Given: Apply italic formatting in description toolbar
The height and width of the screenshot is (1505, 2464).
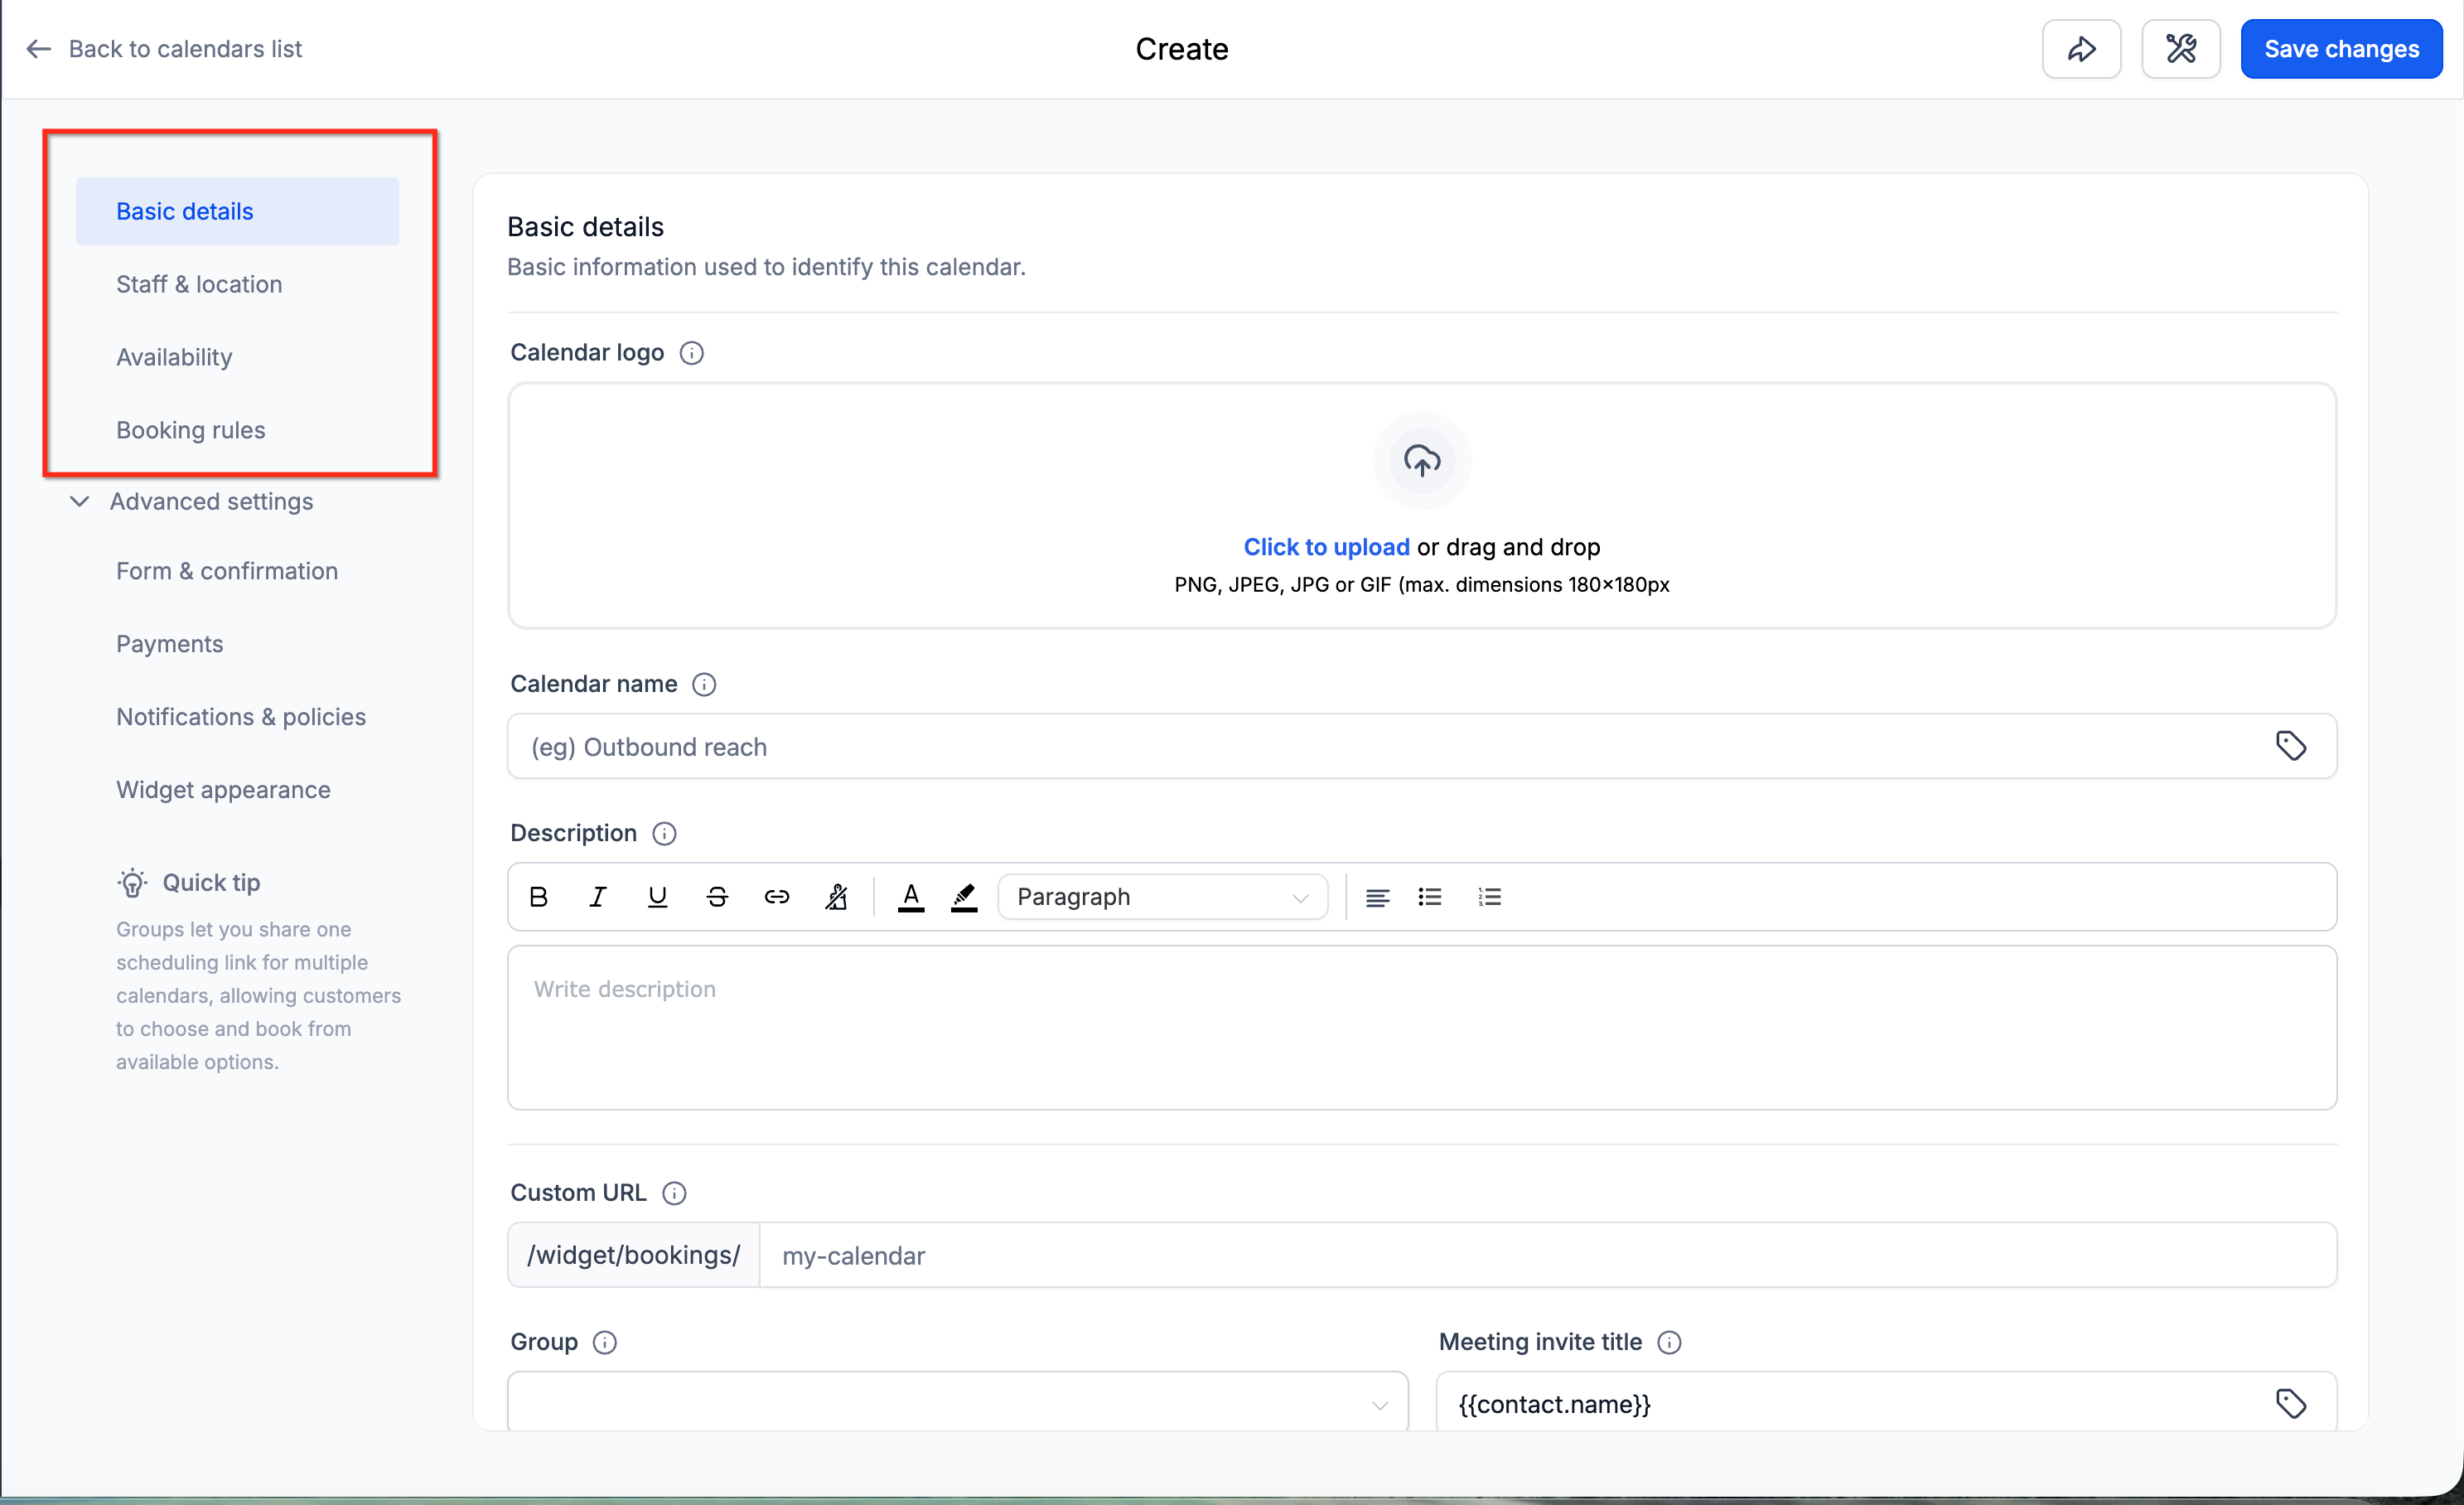Looking at the screenshot, I should (597, 897).
